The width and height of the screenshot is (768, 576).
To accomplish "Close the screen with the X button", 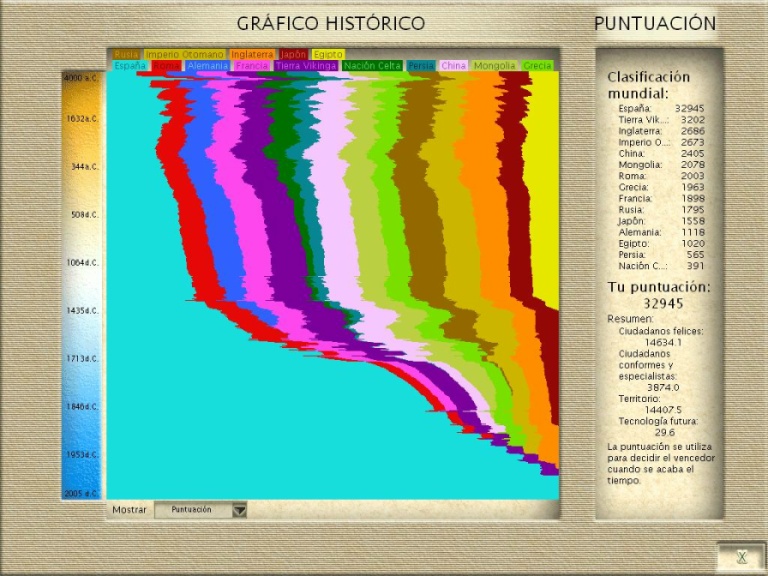I will pos(741,556).
